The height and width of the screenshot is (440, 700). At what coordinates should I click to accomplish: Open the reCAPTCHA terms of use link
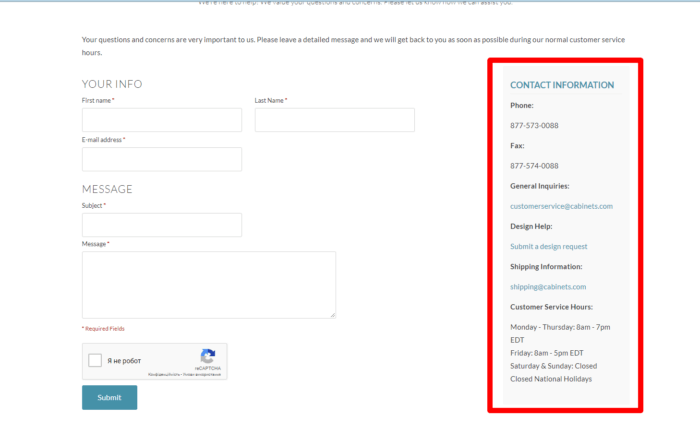tap(202, 374)
